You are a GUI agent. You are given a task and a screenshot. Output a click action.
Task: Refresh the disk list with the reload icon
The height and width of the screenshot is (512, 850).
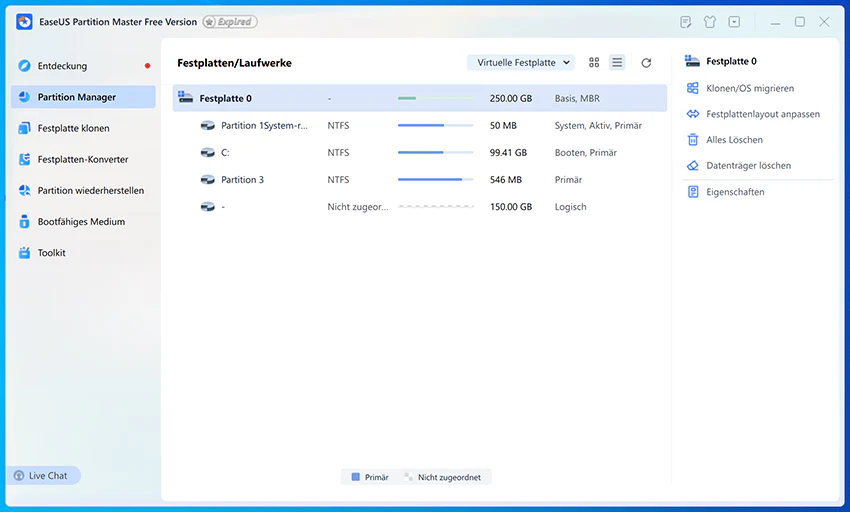pyautogui.click(x=646, y=63)
